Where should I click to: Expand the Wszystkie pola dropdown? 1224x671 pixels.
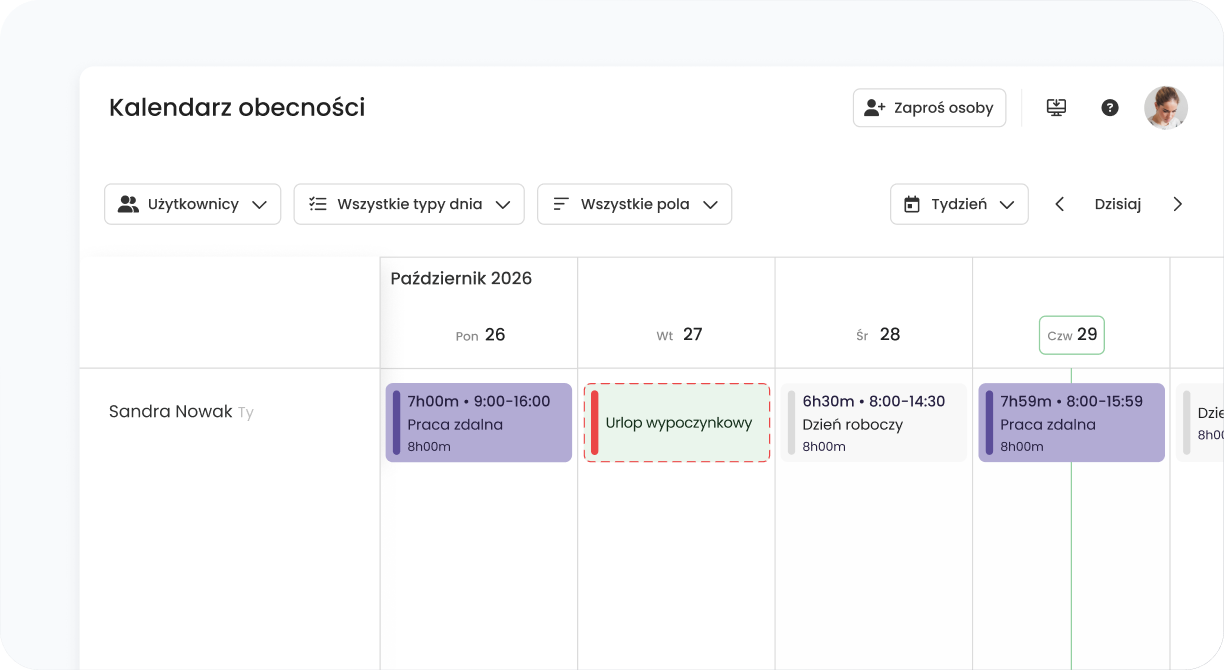pos(635,204)
